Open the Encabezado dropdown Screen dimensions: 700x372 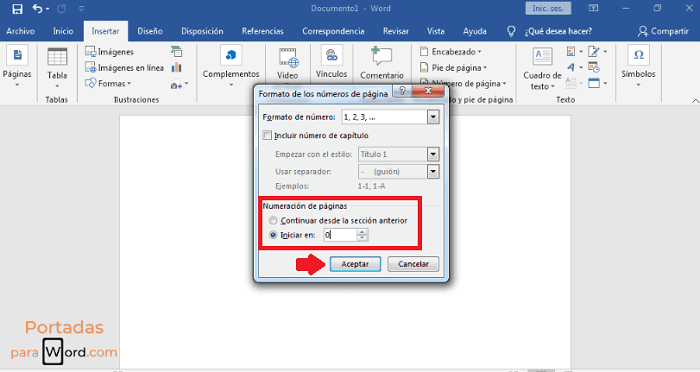[x=451, y=52]
